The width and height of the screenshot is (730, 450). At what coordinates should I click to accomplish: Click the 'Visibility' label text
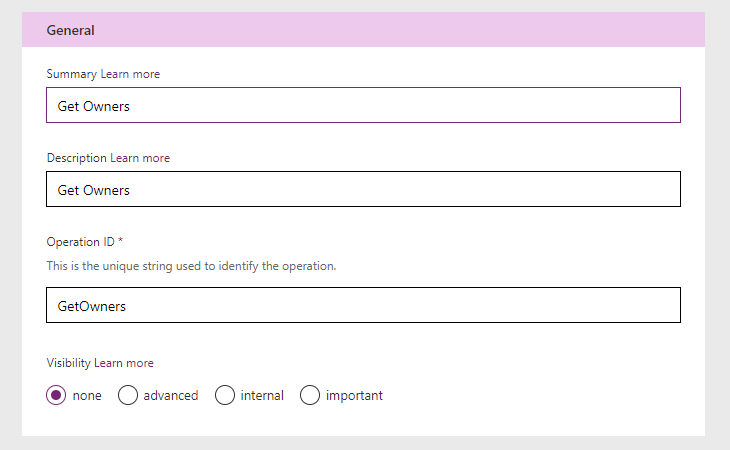tap(68, 363)
